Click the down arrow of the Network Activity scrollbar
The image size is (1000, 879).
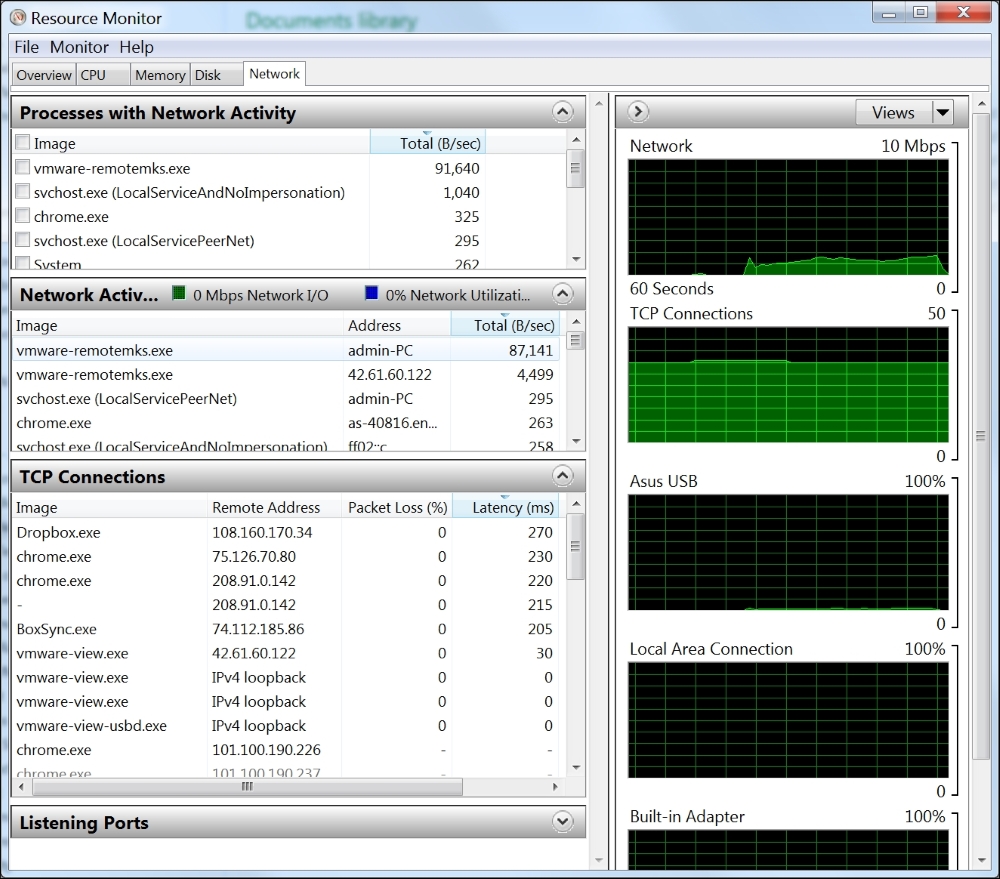[x=576, y=441]
